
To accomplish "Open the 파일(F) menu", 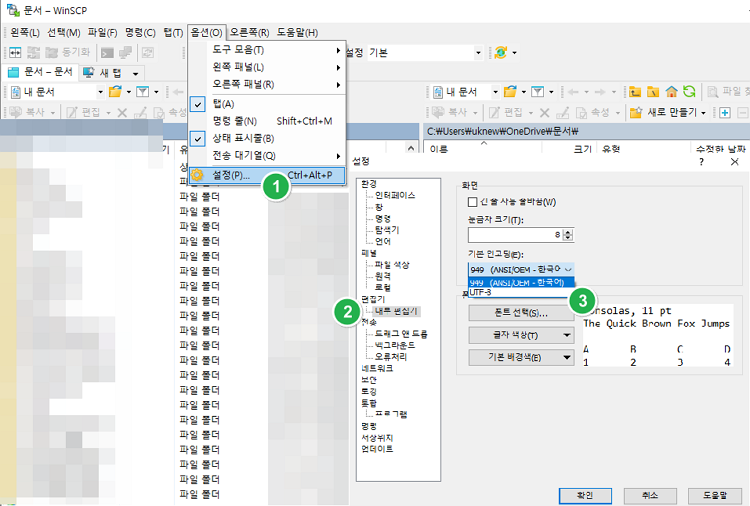I will pos(102,33).
